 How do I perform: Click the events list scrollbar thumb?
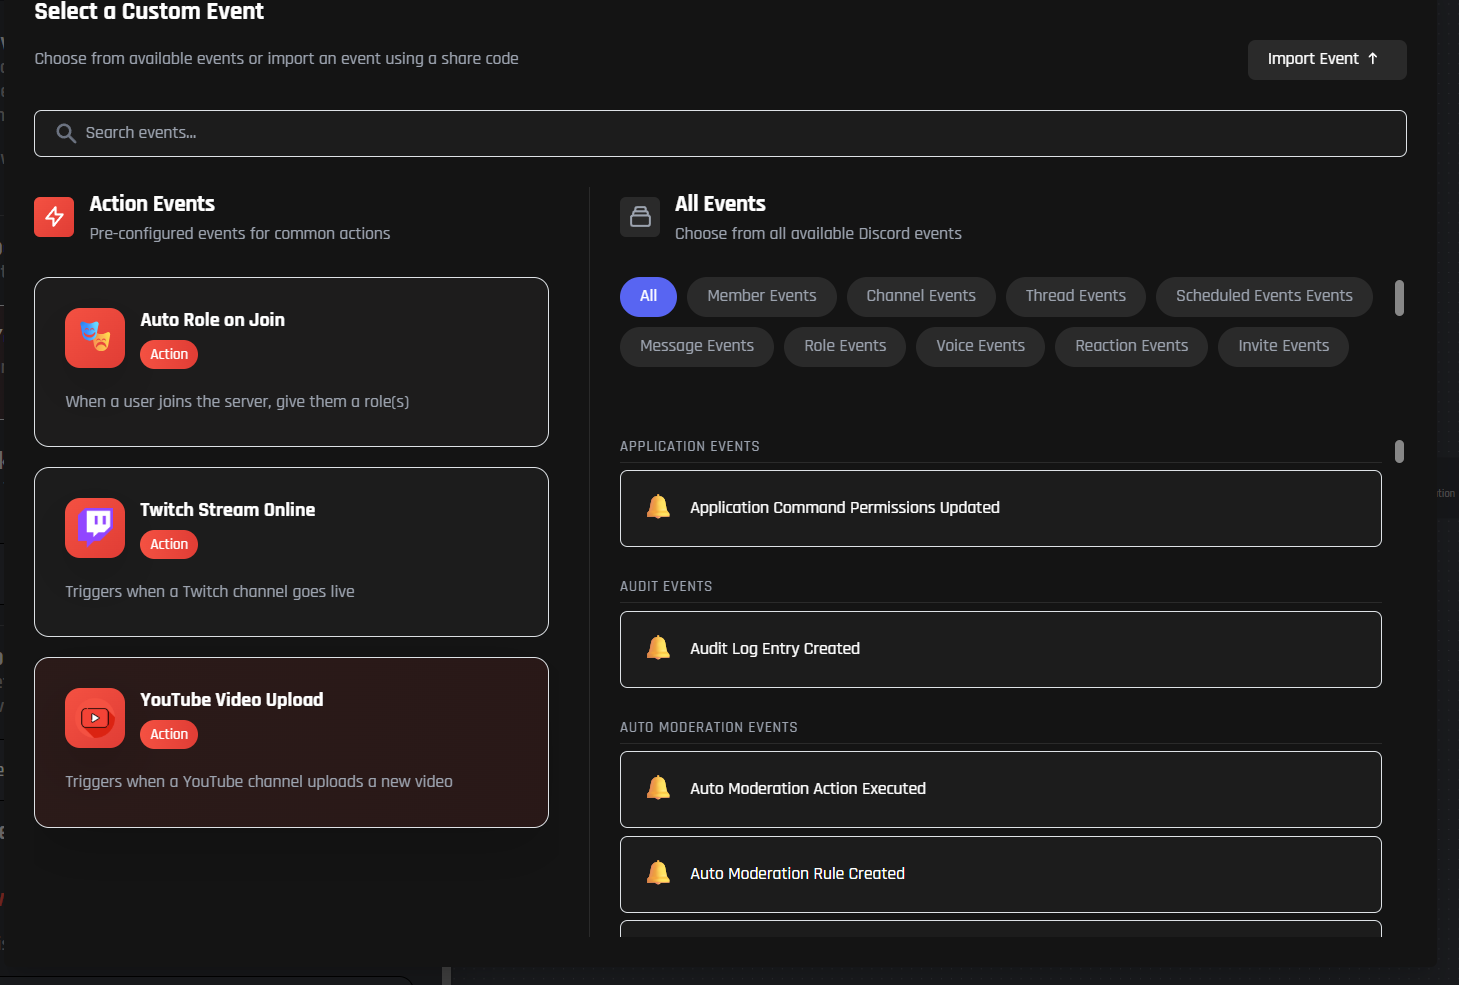pos(1399,451)
